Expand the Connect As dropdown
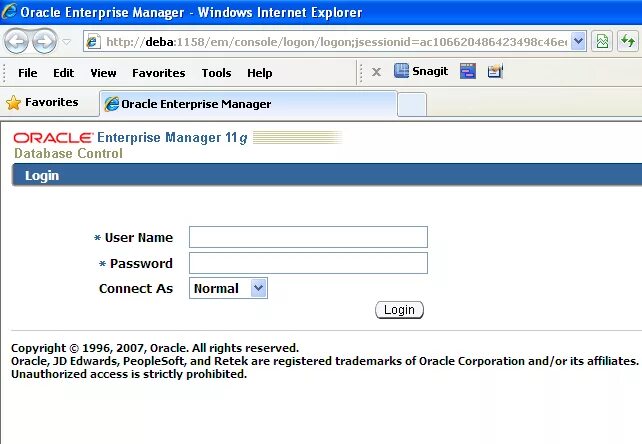Image resolution: width=642 pixels, height=444 pixels. pos(228,288)
